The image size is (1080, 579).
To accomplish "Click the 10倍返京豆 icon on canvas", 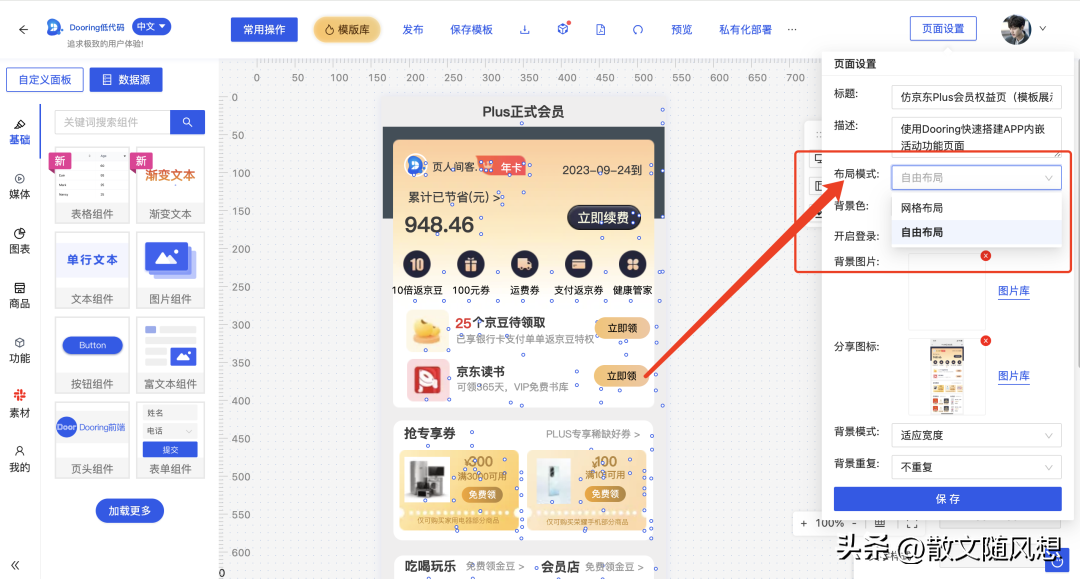I will click(x=417, y=264).
